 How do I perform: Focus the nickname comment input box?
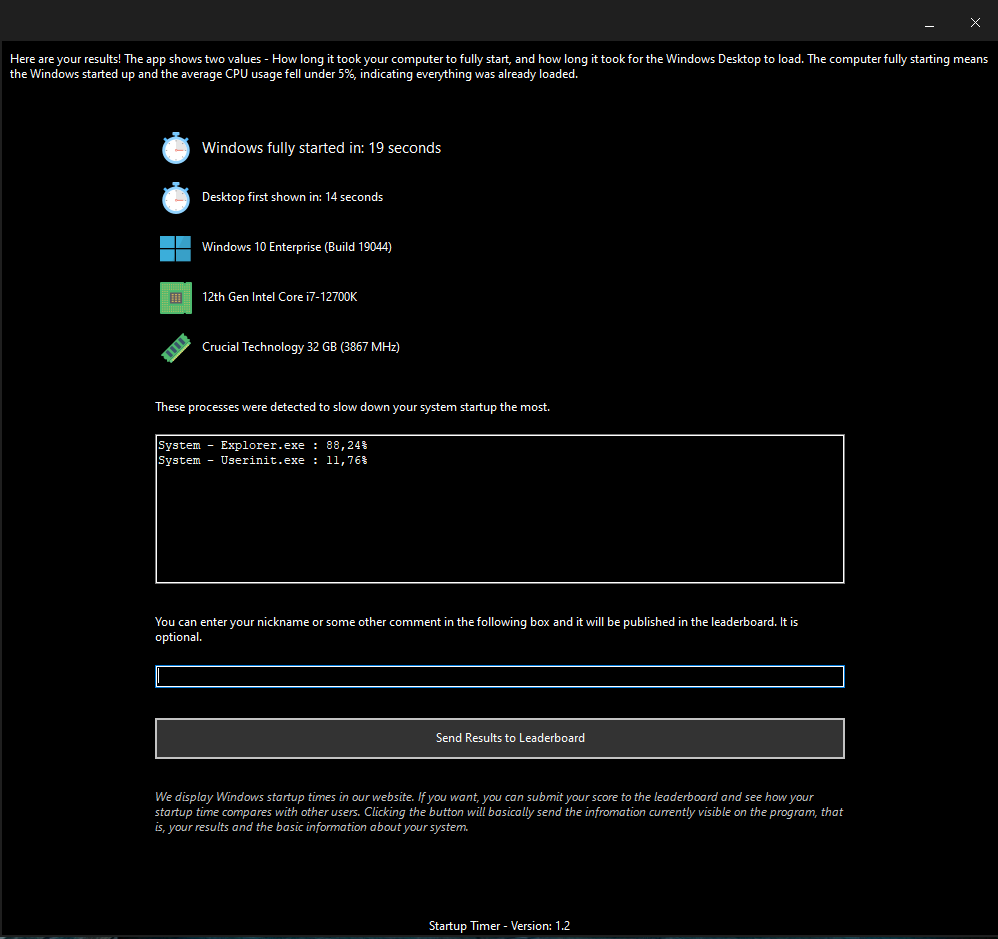coord(500,676)
